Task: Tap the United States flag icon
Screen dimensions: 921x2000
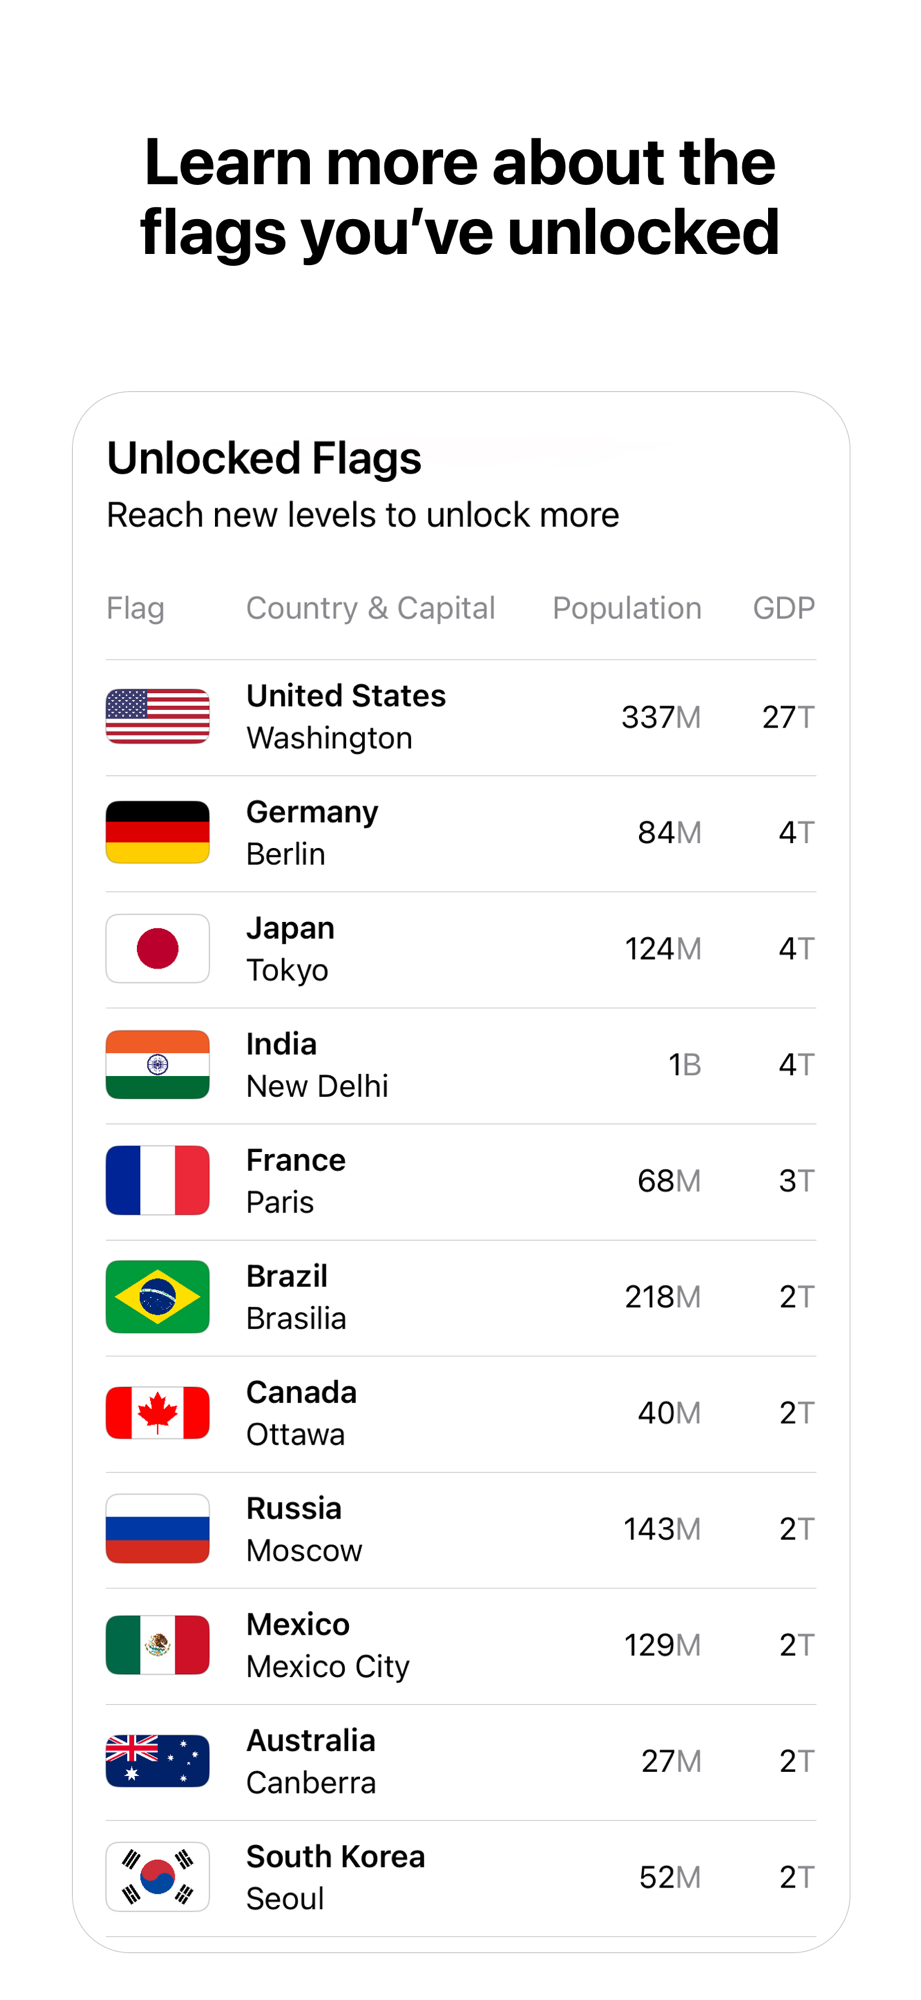Action: [x=158, y=716]
